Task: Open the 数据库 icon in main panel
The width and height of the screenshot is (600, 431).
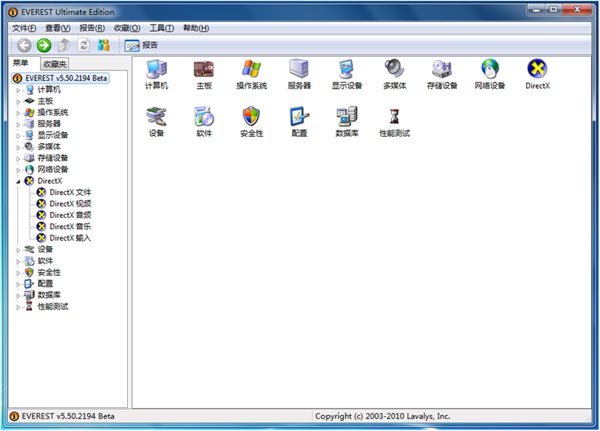Action: (x=347, y=117)
